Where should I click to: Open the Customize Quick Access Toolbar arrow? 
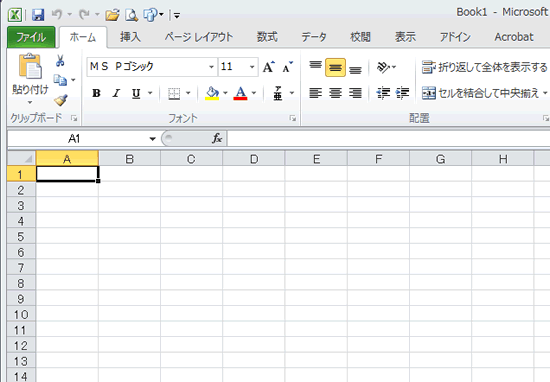177,15
